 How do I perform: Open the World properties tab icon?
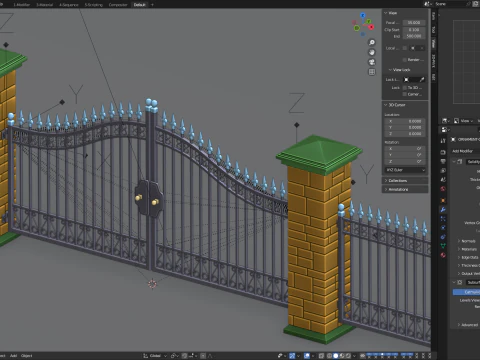tap(443, 189)
